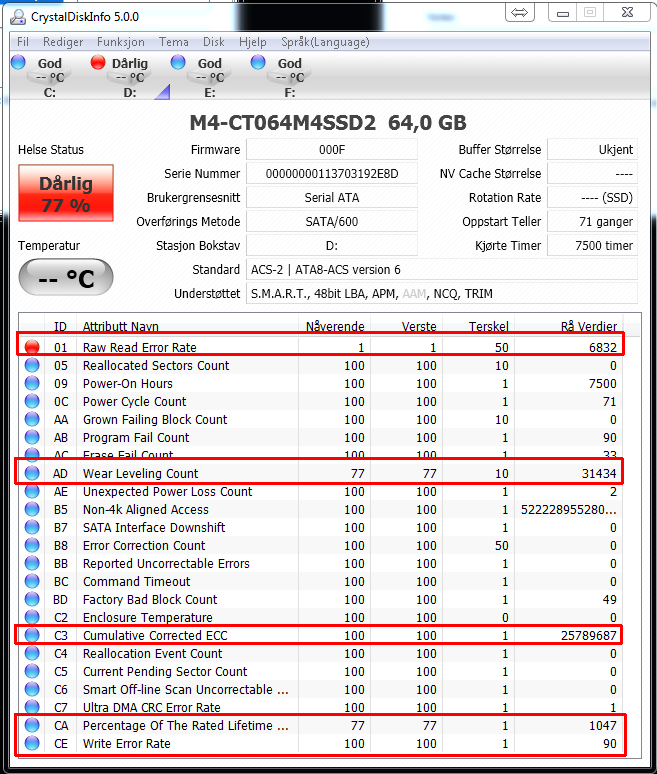Click the status icon for Factory Bad Block Count
657x774 pixels.
click(x=32, y=600)
